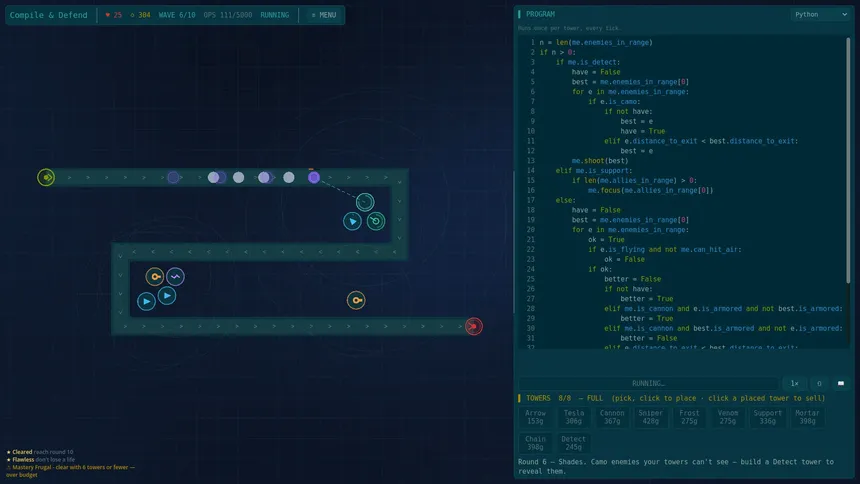Open the MENU button in the top bar
The height and width of the screenshot is (484, 860).
[x=324, y=15]
